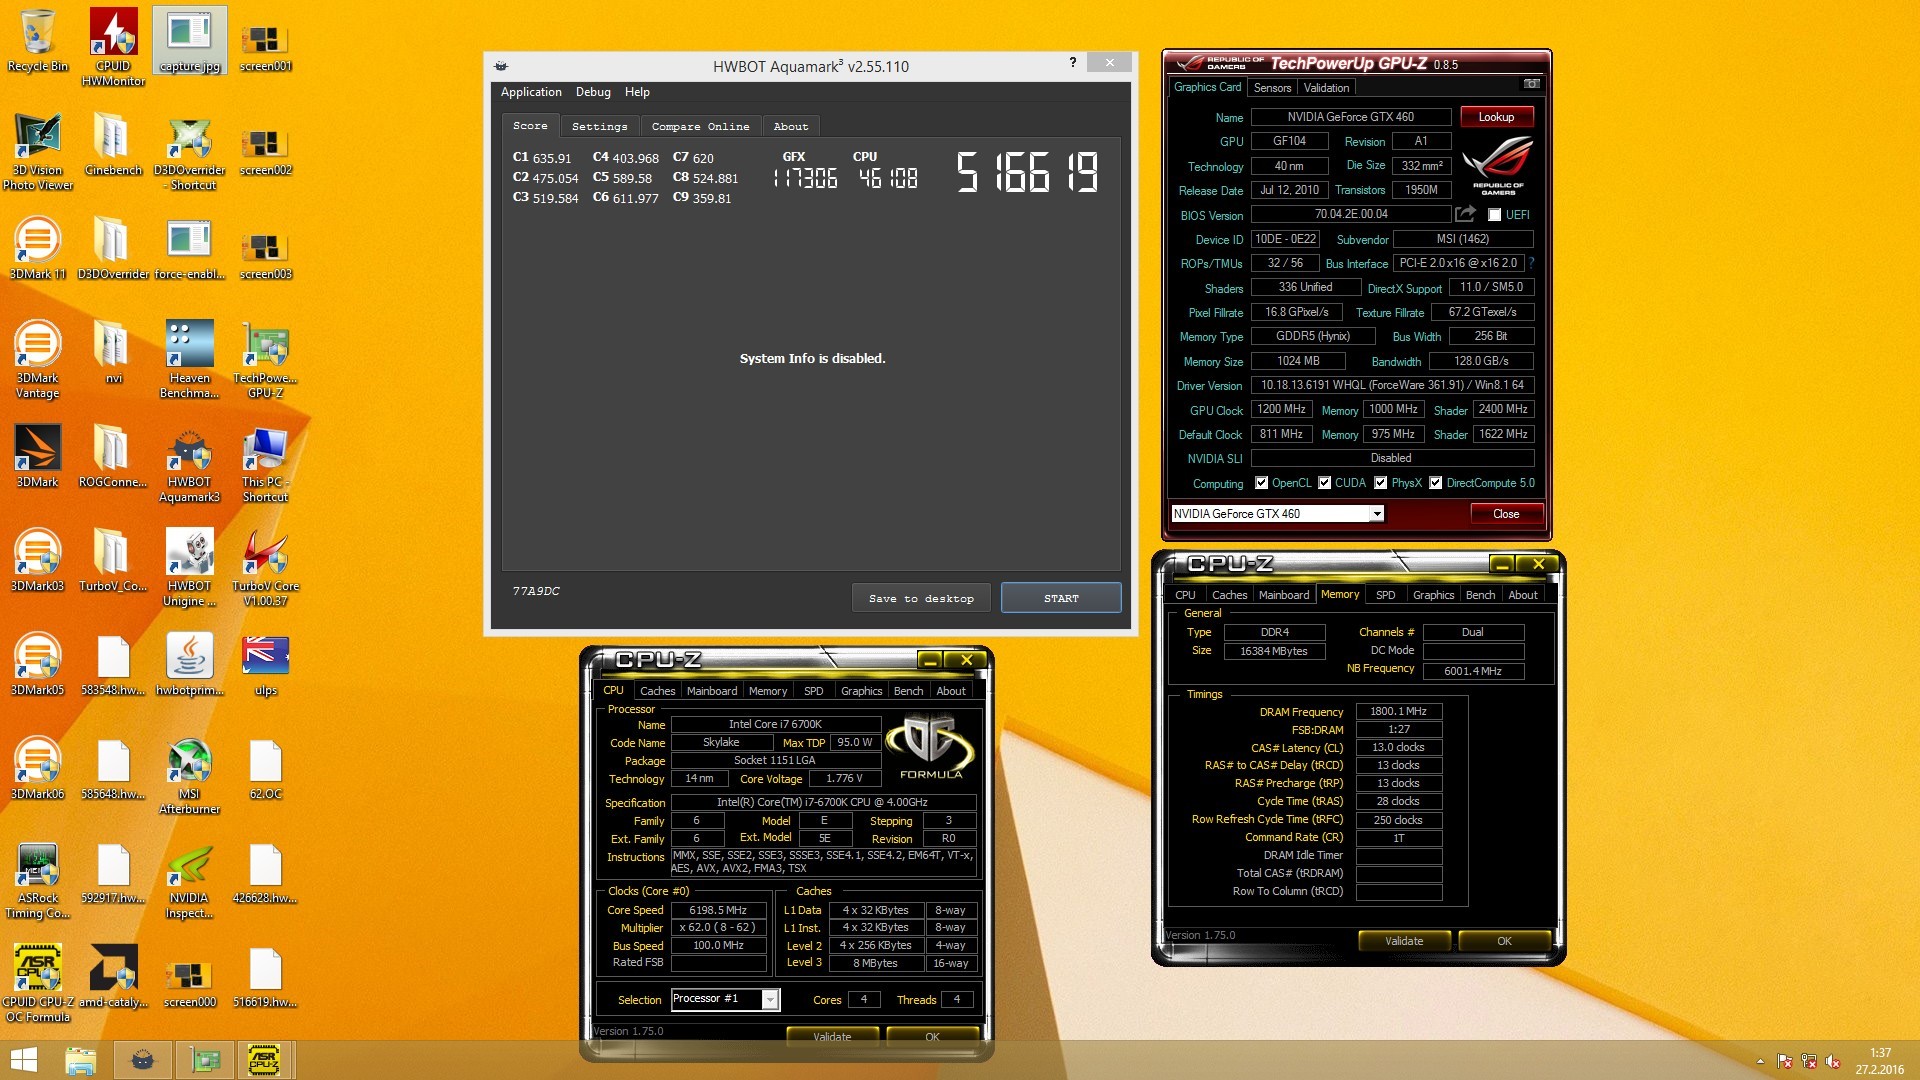Viewport: 1920px width, 1080px height.
Task: Launch MSI Afterburner desktop icon
Action: (x=189, y=775)
